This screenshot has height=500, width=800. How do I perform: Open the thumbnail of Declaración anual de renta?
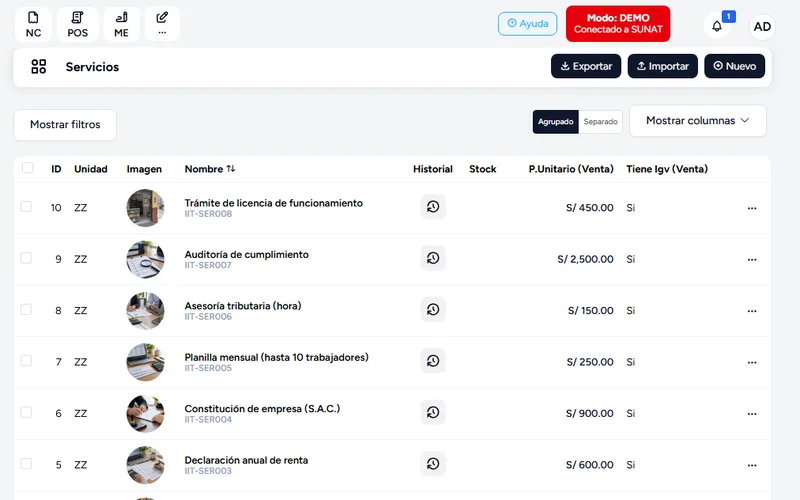pyautogui.click(x=145, y=465)
